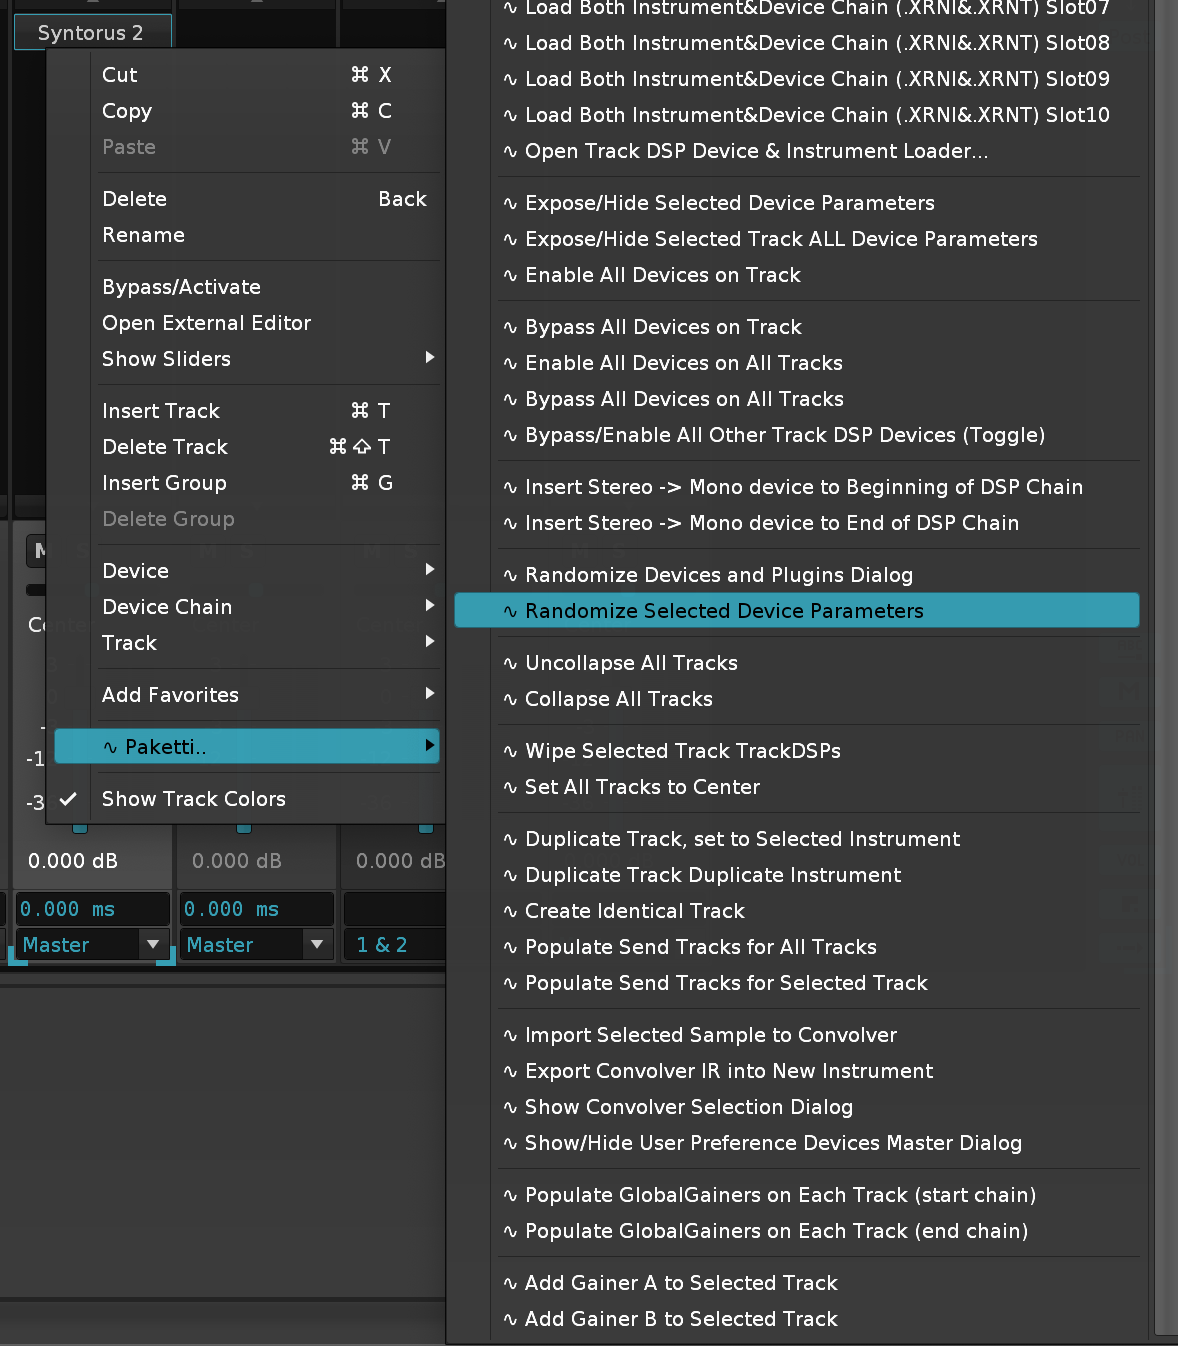Image resolution: width=1178 pixels, height=1346 pixels.
Task: Click Randomize Selected Device Parameters
Action: (724, 611)
